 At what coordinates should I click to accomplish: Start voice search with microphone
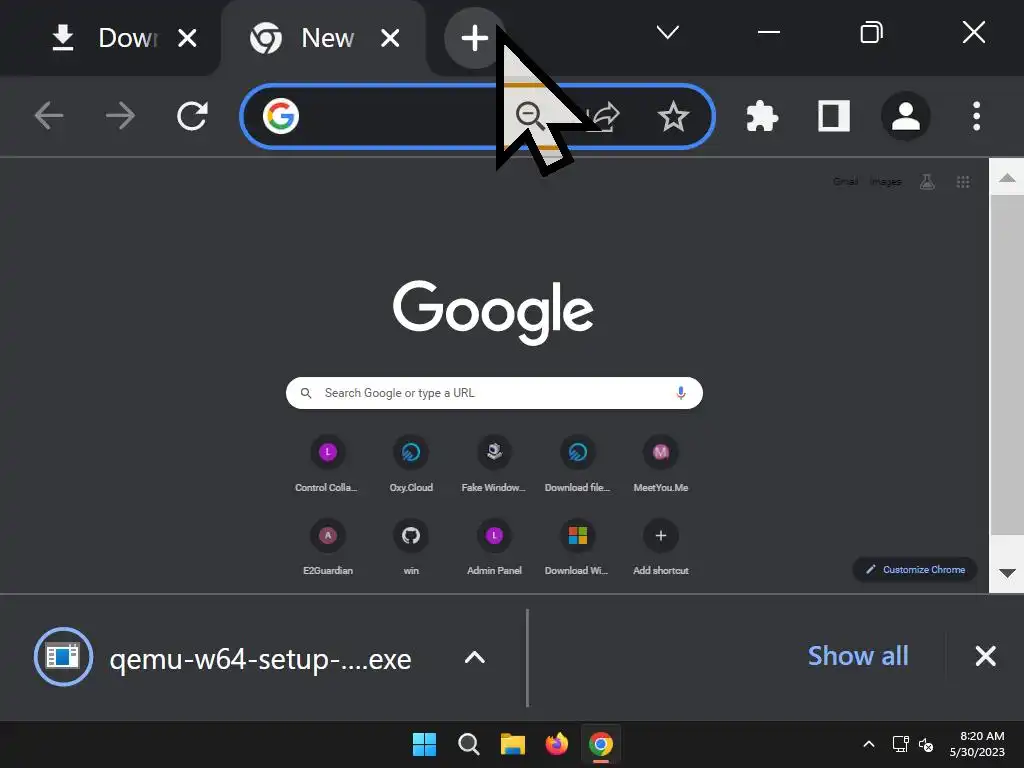coord(680,392)
